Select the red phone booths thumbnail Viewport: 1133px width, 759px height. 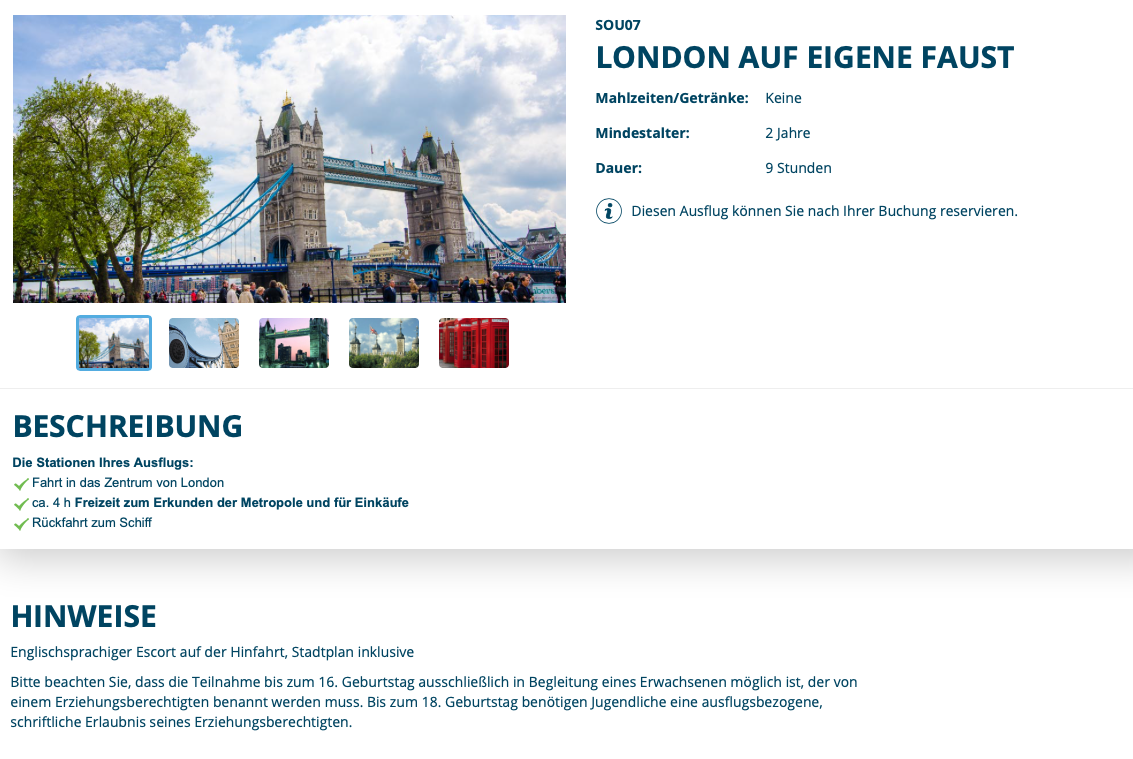click(x=474, y=343)
